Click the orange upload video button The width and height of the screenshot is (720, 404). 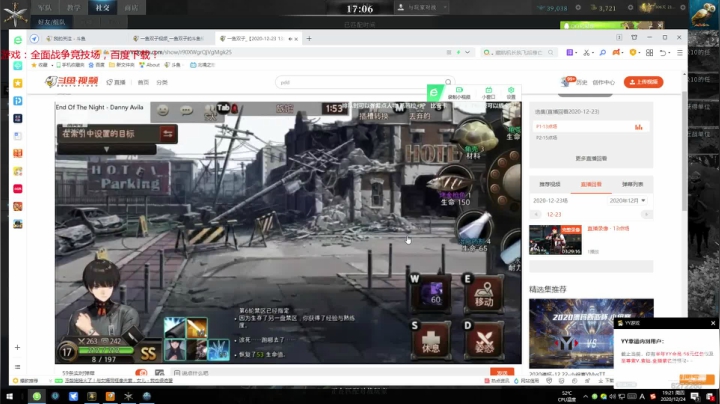[643, 82]
